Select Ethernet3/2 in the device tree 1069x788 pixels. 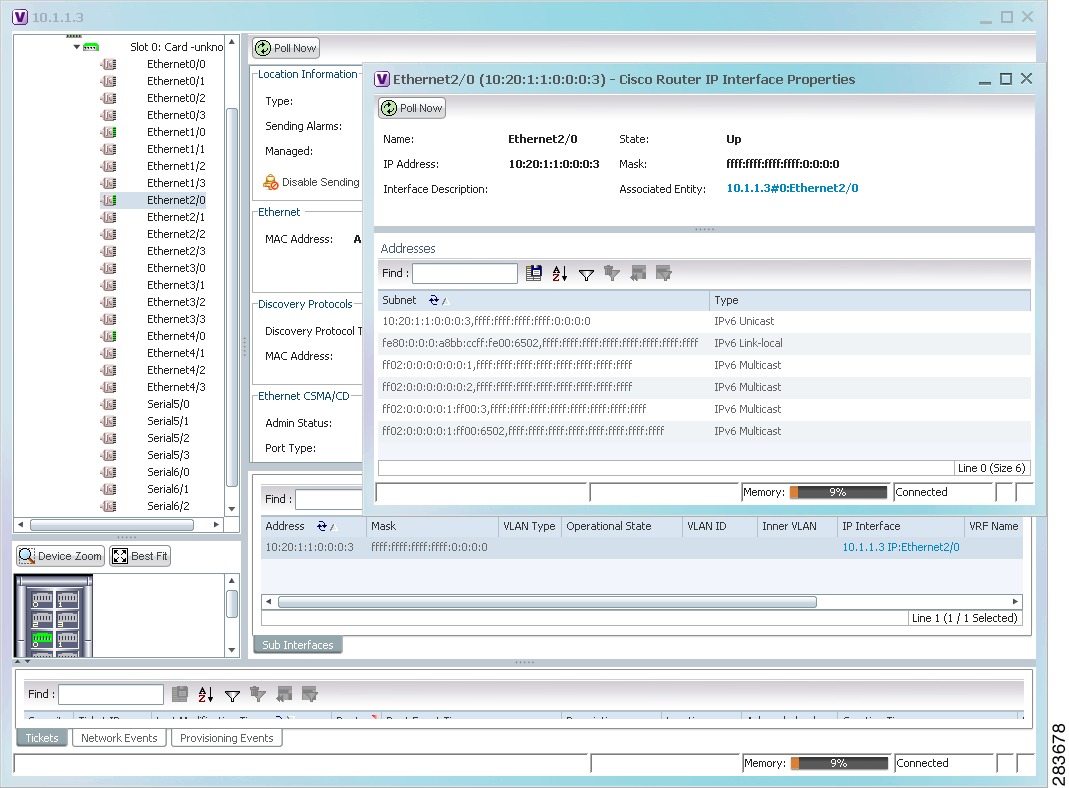[x=176, y=302]
